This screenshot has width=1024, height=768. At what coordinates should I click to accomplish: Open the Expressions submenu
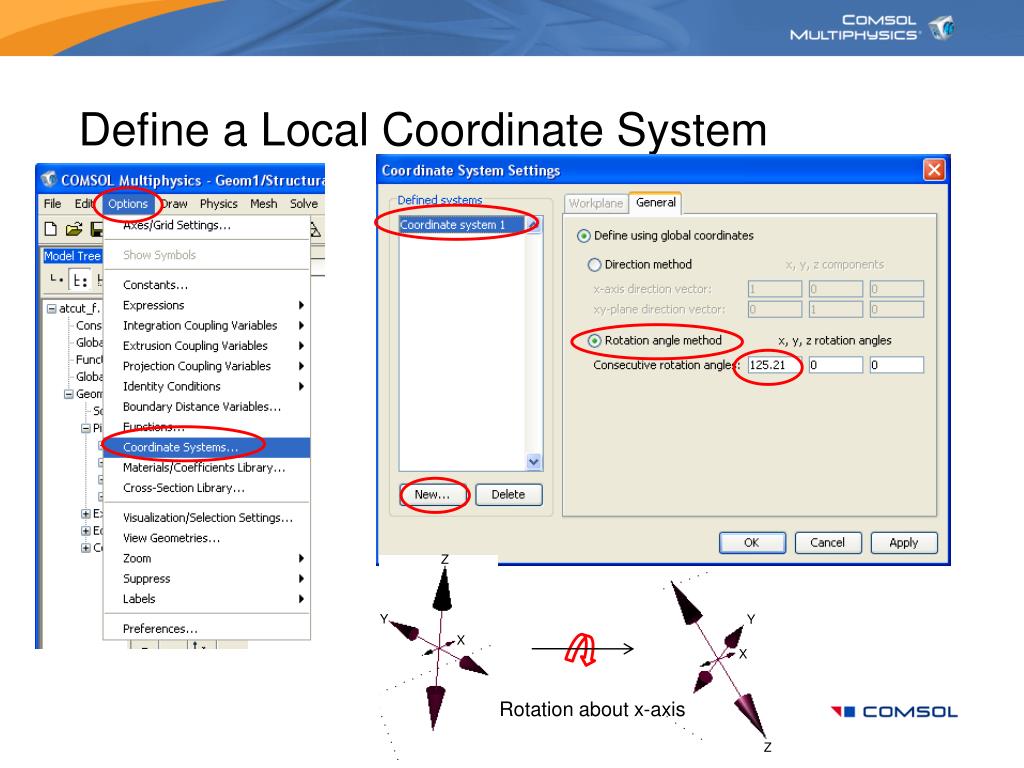click(x=206, y=305)
